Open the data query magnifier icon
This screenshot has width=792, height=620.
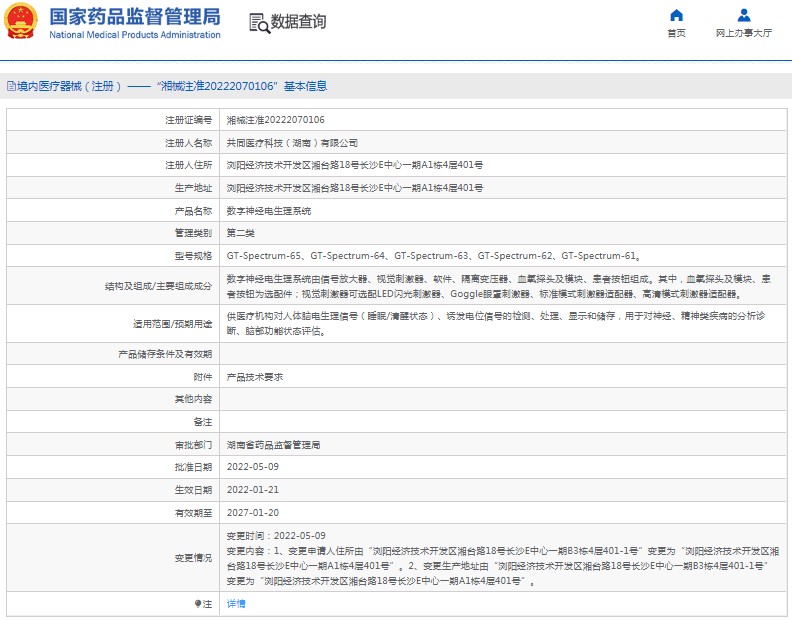tap(260, 23)
